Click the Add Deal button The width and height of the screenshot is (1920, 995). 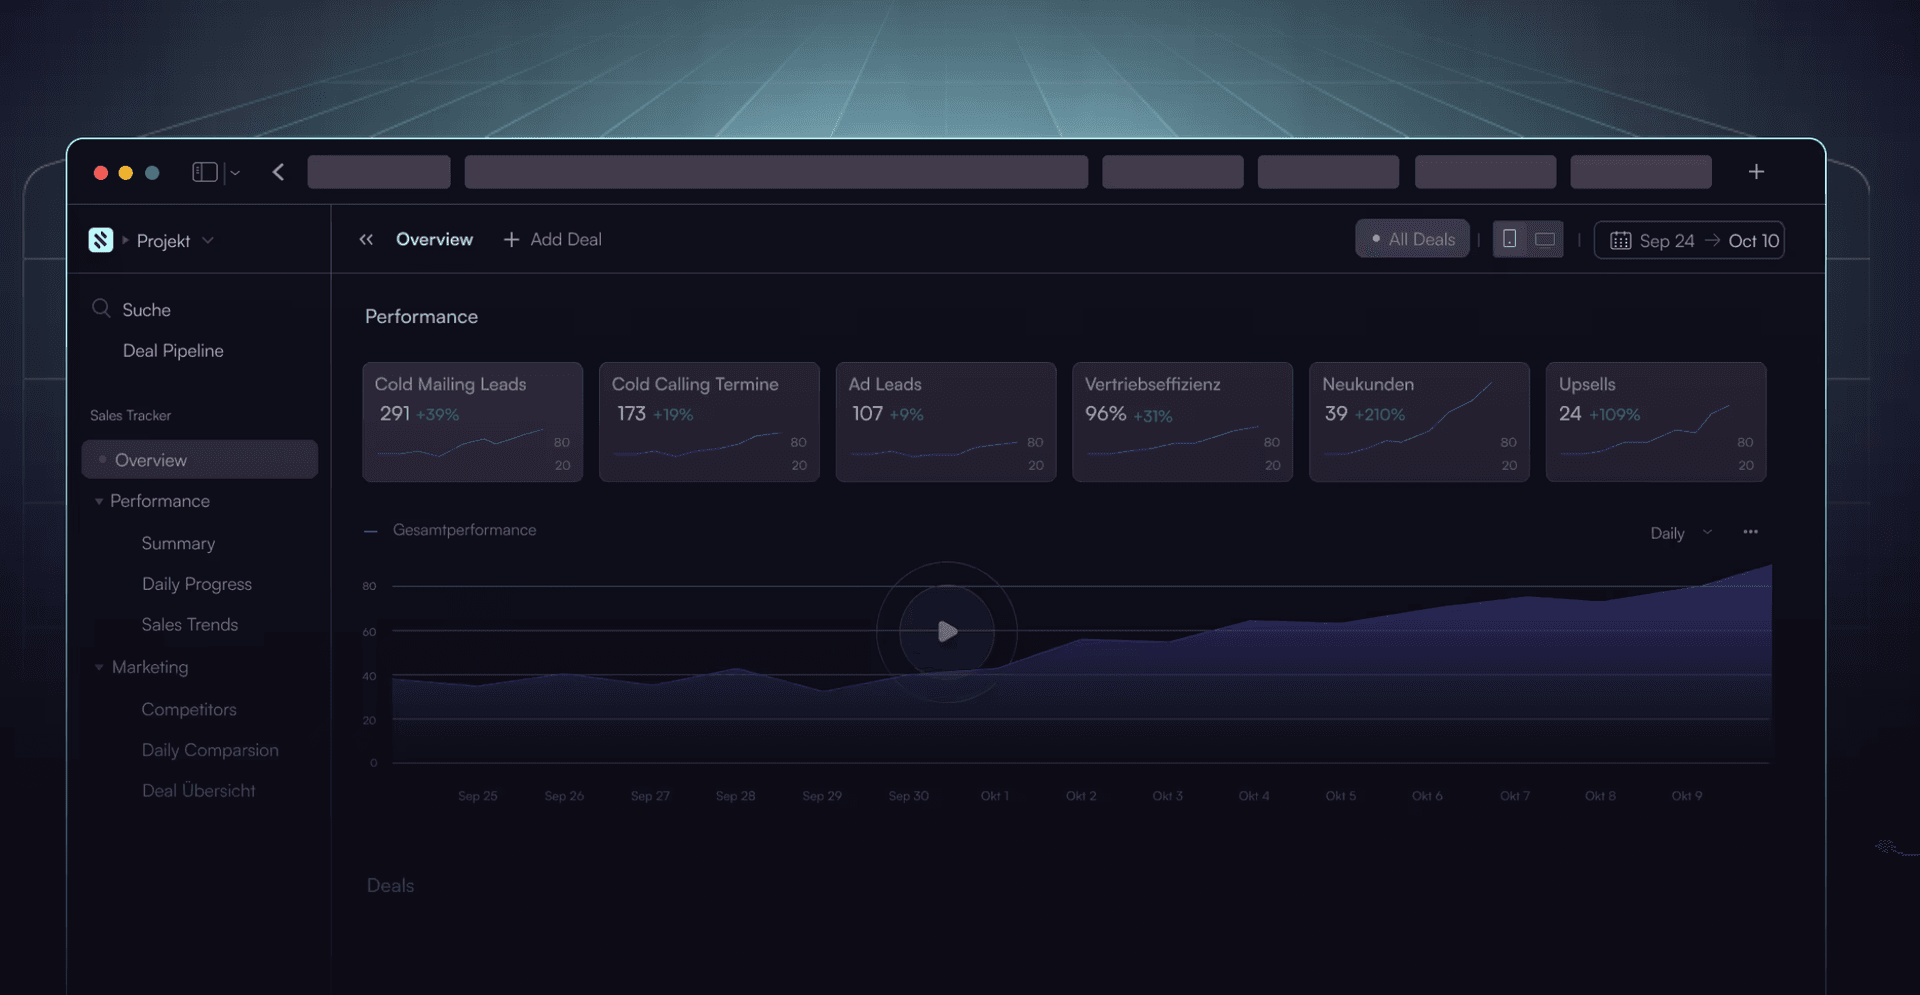553,240
